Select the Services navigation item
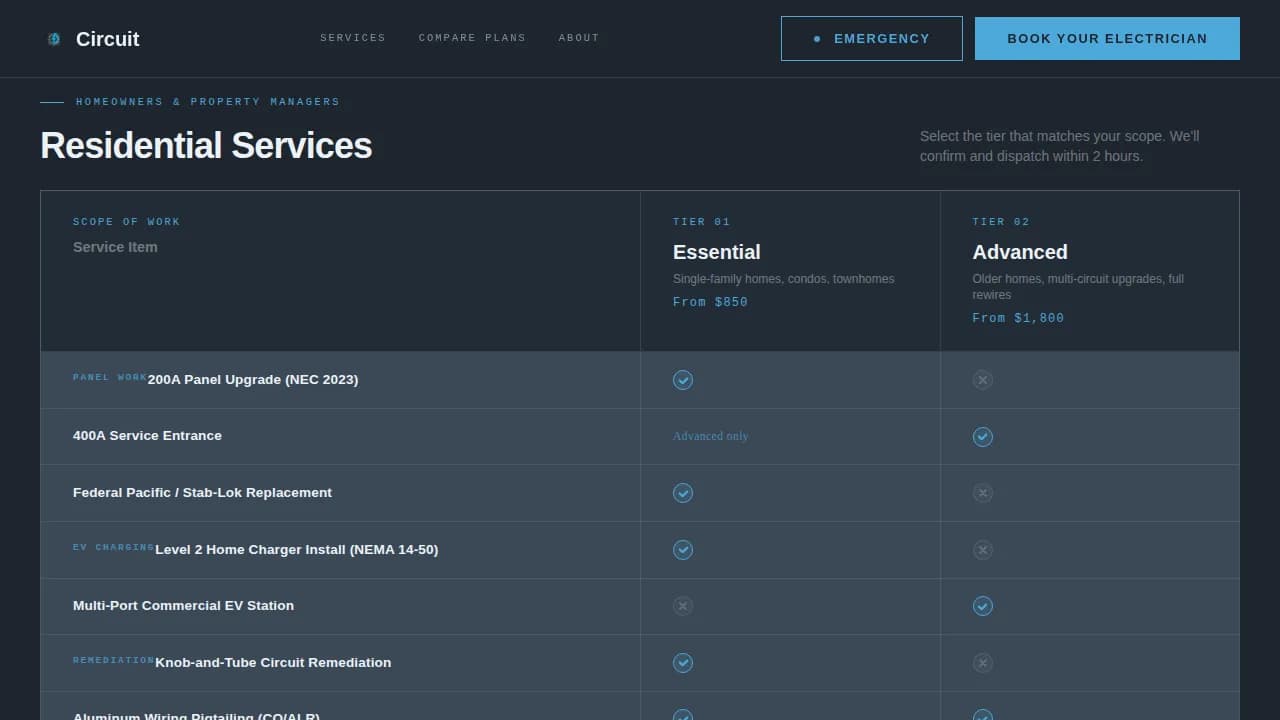Screen dimensions: 1280x720 [x=353, y=38]
